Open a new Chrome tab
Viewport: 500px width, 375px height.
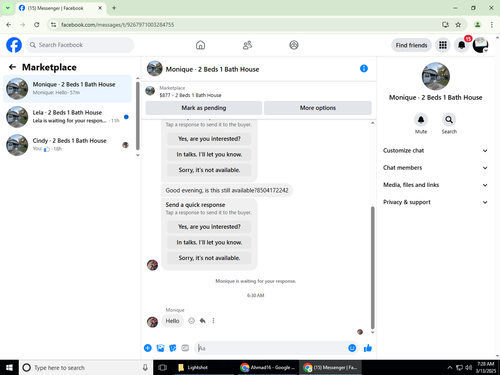click(x=114, y=8)
